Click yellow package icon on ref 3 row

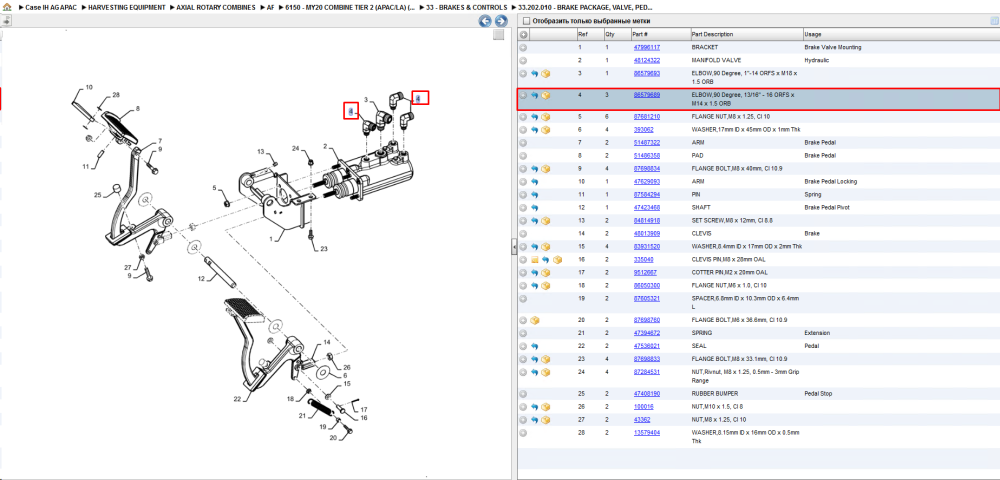pos(546,74)
